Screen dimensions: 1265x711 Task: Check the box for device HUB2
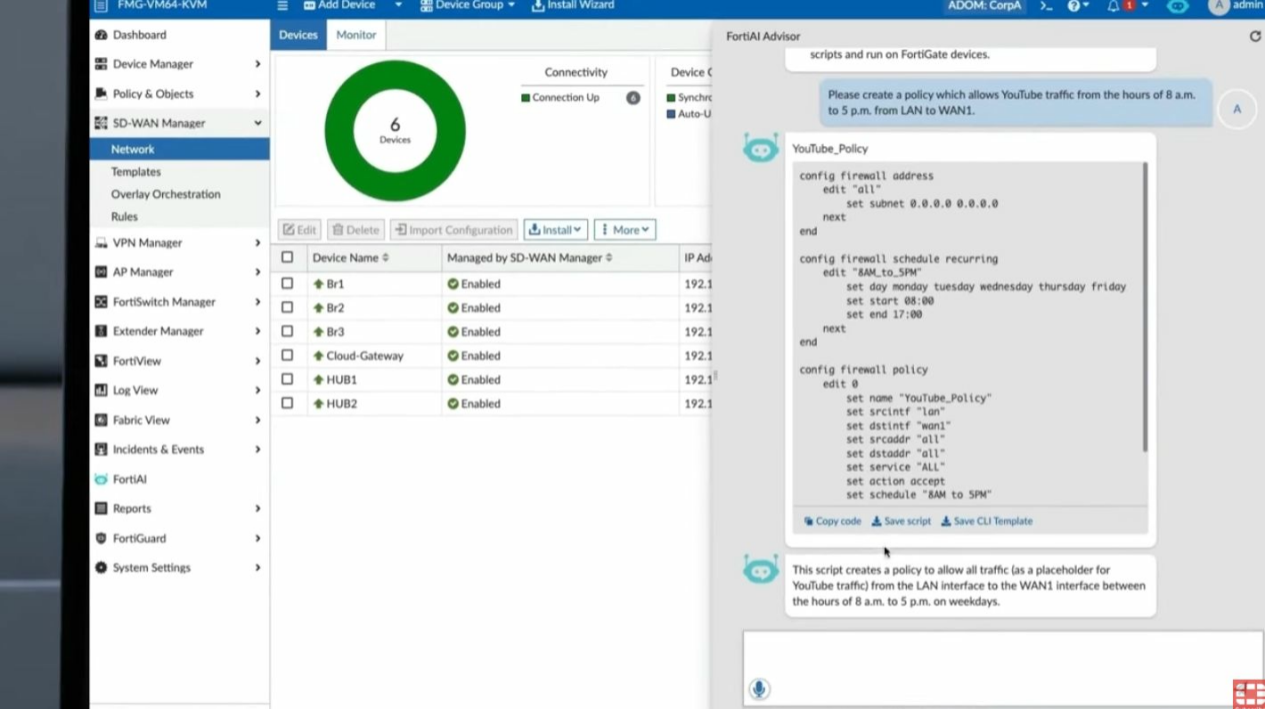point(287,404)
